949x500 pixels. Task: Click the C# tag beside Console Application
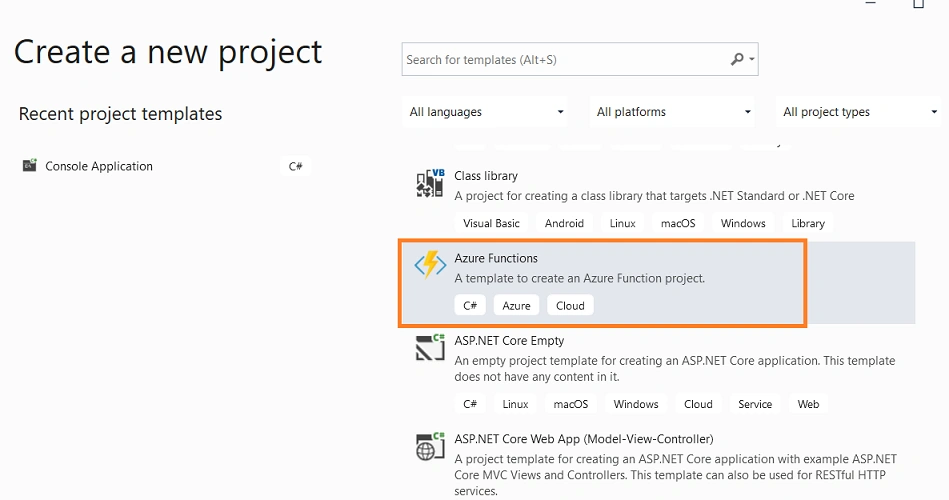tap(295, 166)
